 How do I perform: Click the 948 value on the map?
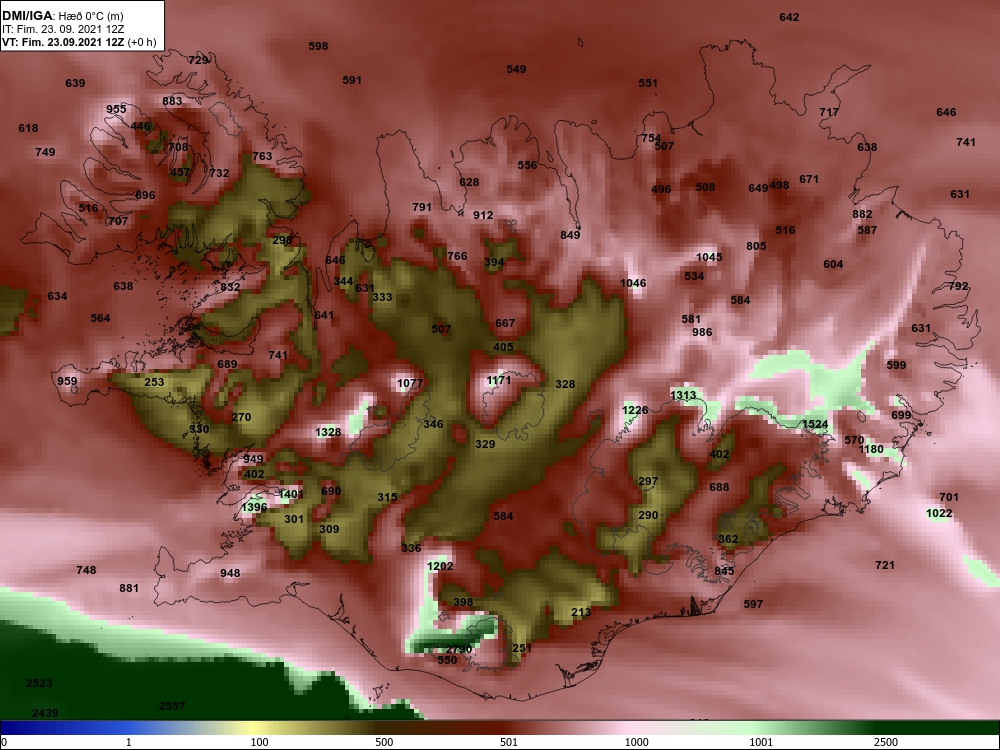pos(230,573)
